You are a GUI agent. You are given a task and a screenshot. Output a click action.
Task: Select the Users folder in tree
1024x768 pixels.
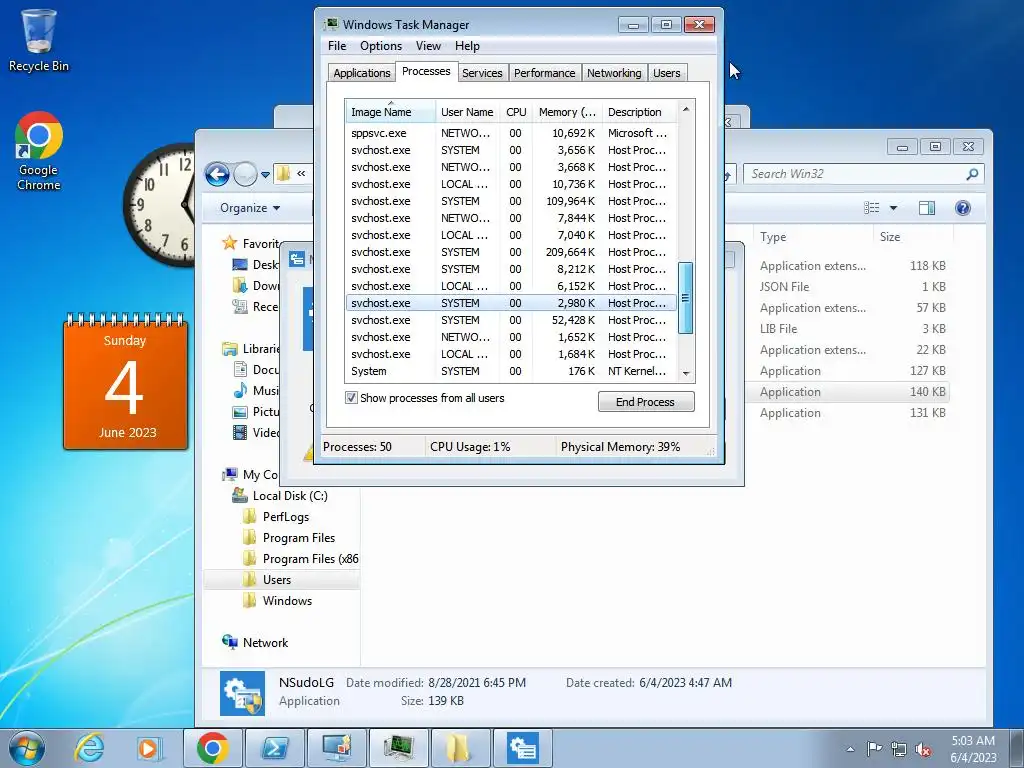[276, 579]
